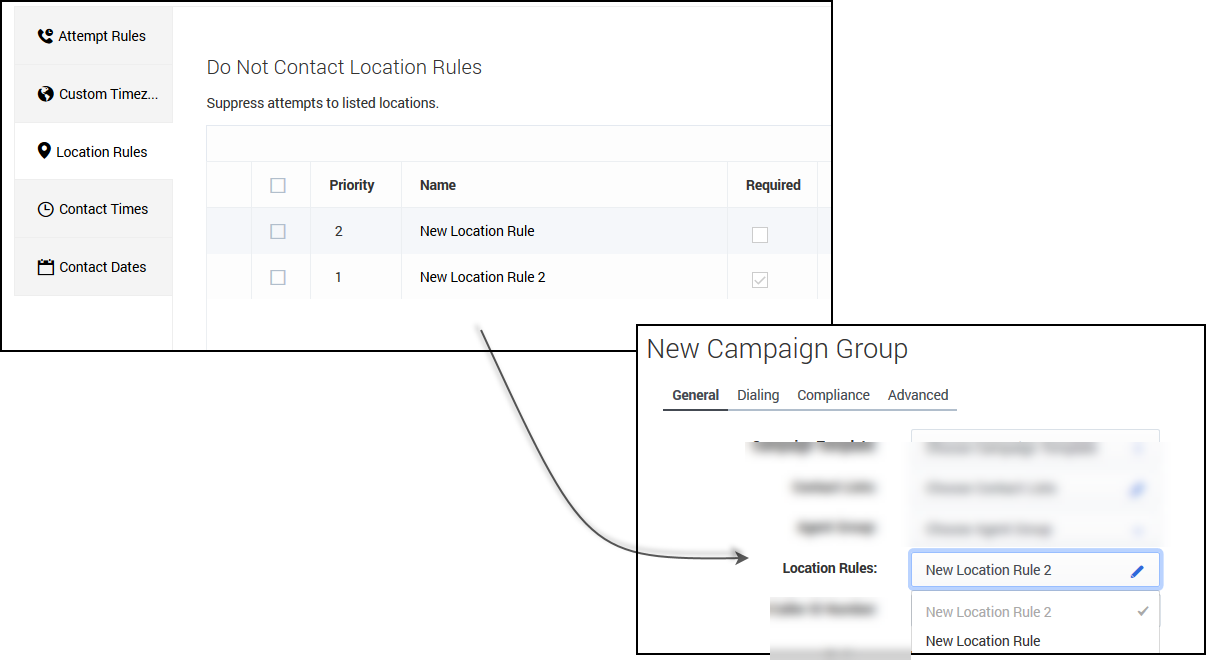This screenshot has width=1206, height=660.
Task: Click the Custom Timezones globe icon
Action: click(x=45, y=94)
